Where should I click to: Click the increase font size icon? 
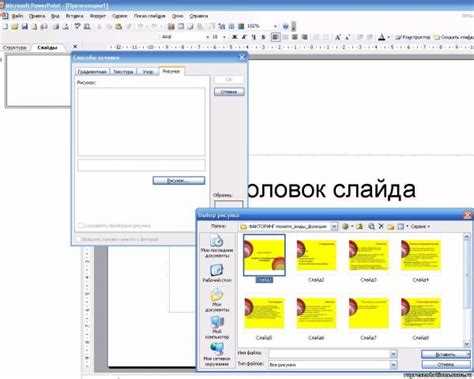tap(338, 37)
